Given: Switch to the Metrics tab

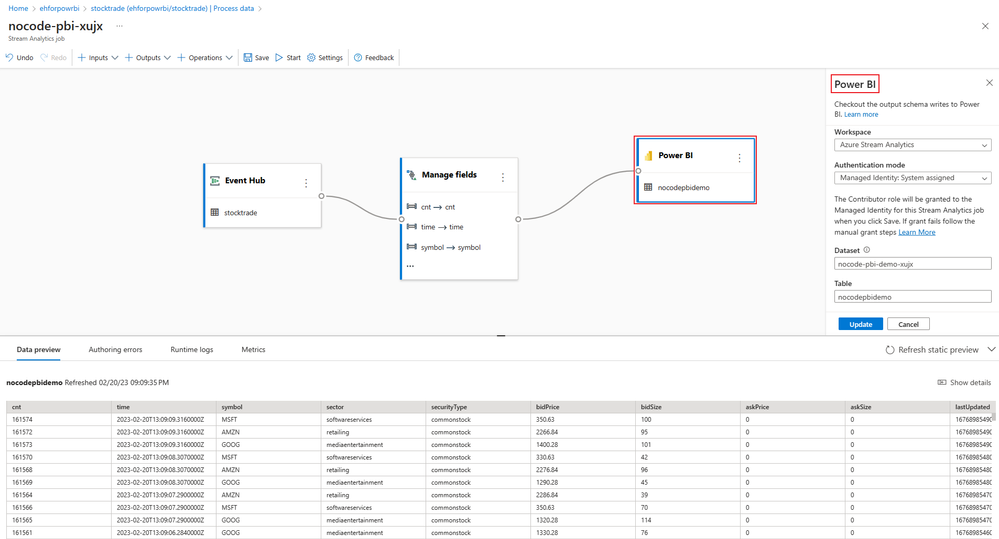Looking at the screenshot, I should (x=253, y=350).
